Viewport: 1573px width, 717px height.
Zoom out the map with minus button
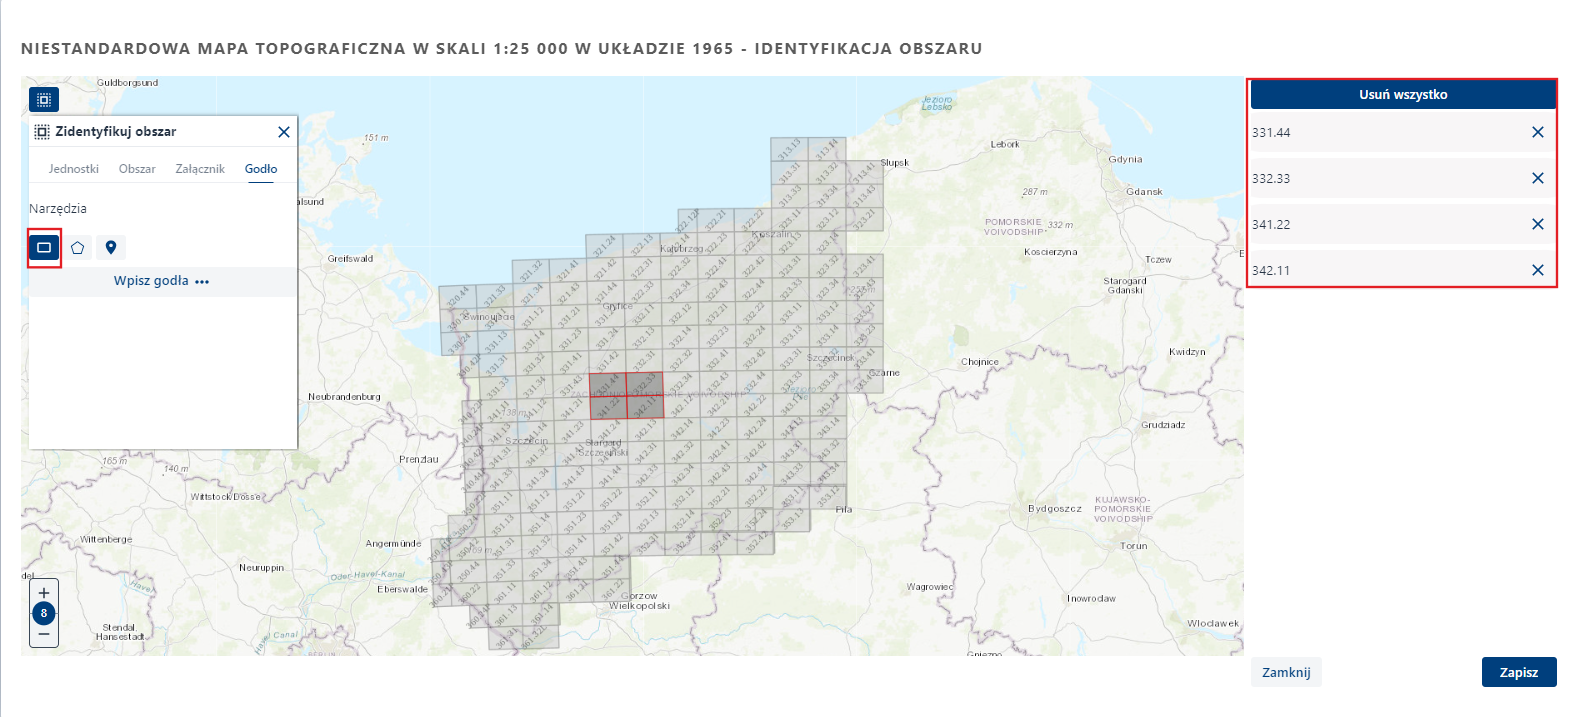(x=44, y=634)
